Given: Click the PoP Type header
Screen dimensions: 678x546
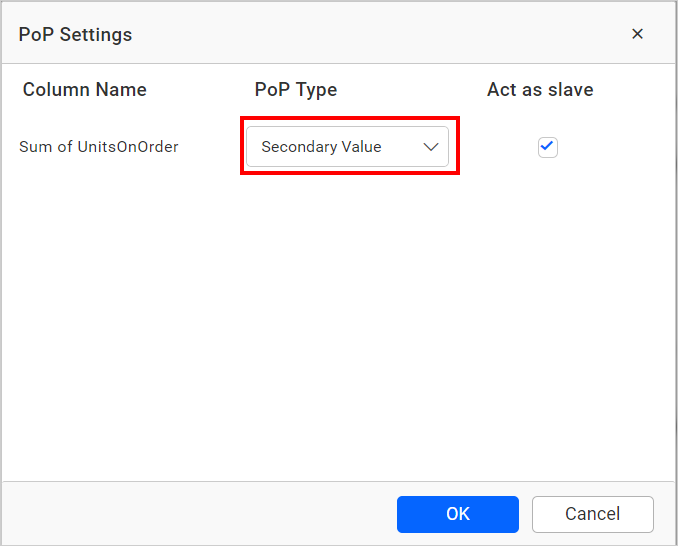Looking at the screenshot, I should pos(296,90).
